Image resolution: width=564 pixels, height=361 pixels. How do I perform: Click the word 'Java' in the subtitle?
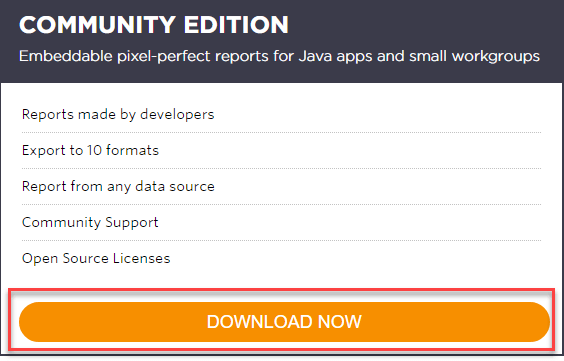[x=315, y=56]
